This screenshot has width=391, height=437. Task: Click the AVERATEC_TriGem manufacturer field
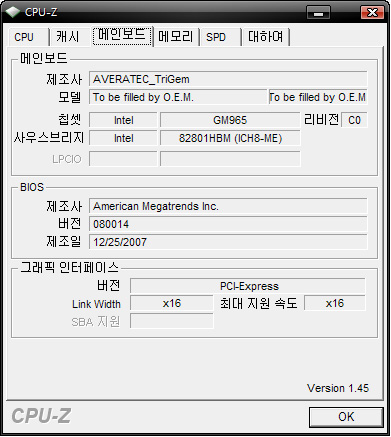coord(228,79)
